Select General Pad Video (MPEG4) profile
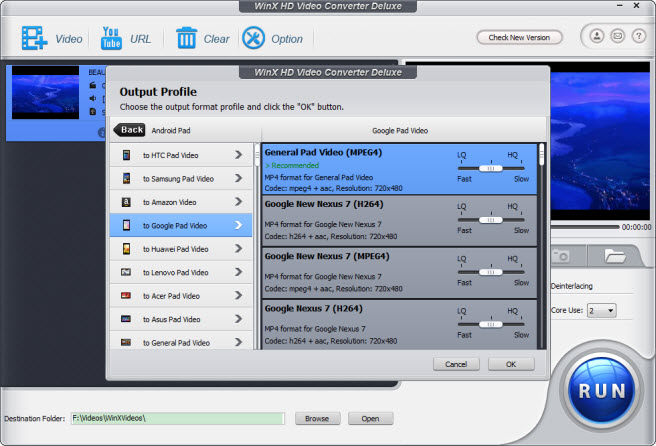This screenshot has height=446, width=656. click(399, 169)
